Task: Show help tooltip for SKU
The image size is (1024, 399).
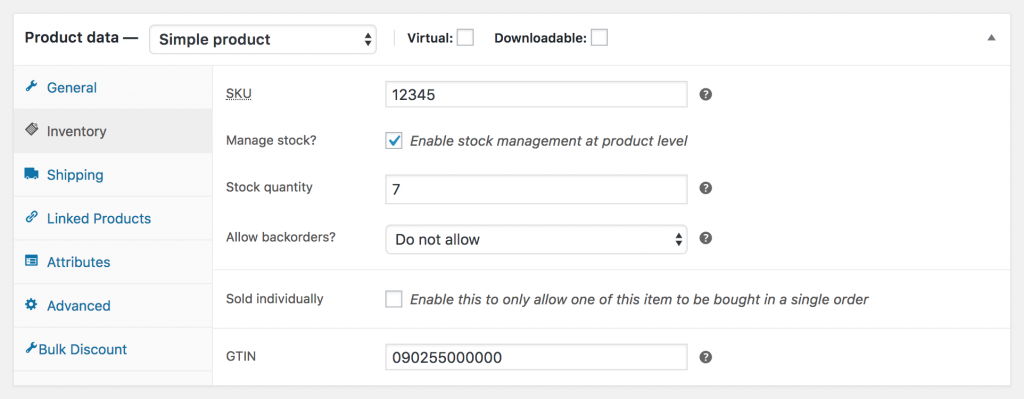Action: click(705, 95)
